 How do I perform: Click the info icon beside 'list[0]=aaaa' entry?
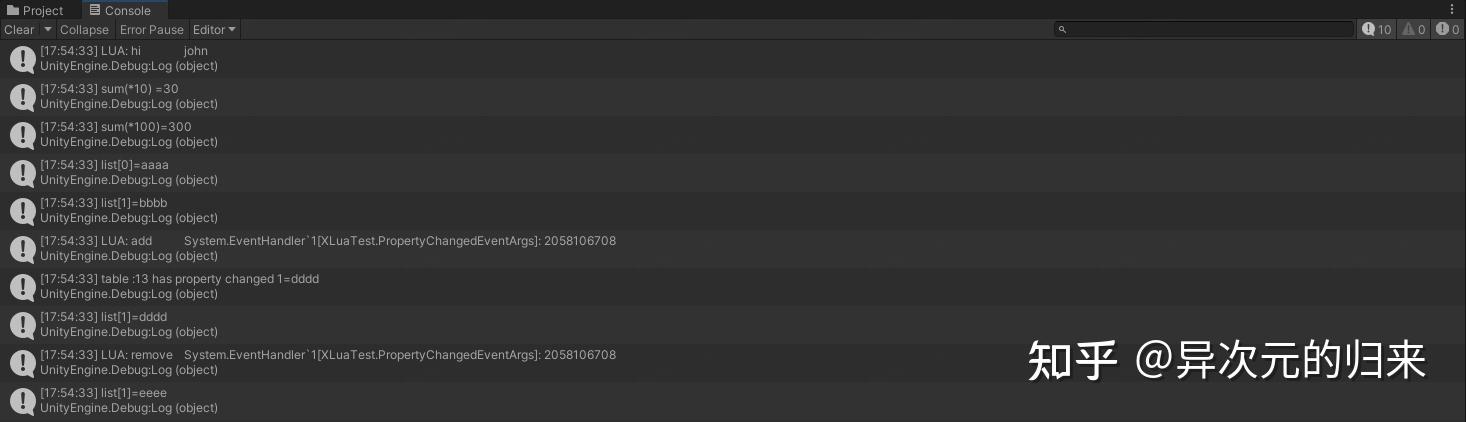tap(22, 173)
